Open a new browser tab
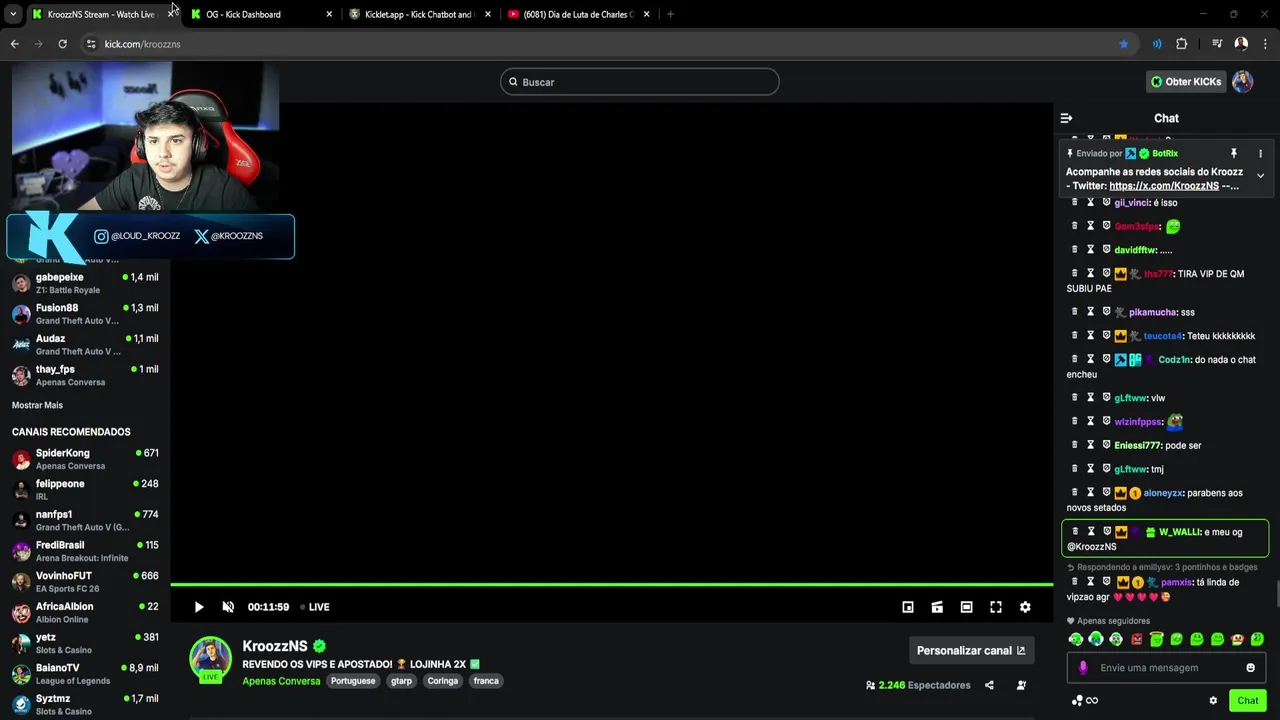Screen dimensions: 1280x720 670,14
